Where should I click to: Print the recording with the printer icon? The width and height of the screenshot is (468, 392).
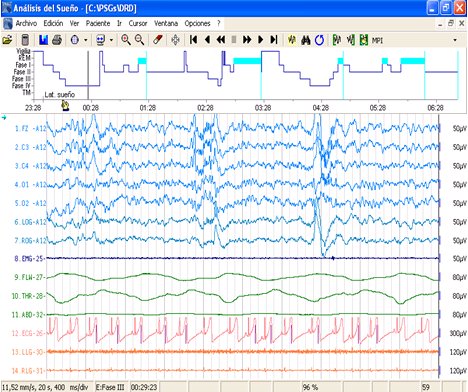click(x=57, y=40)
